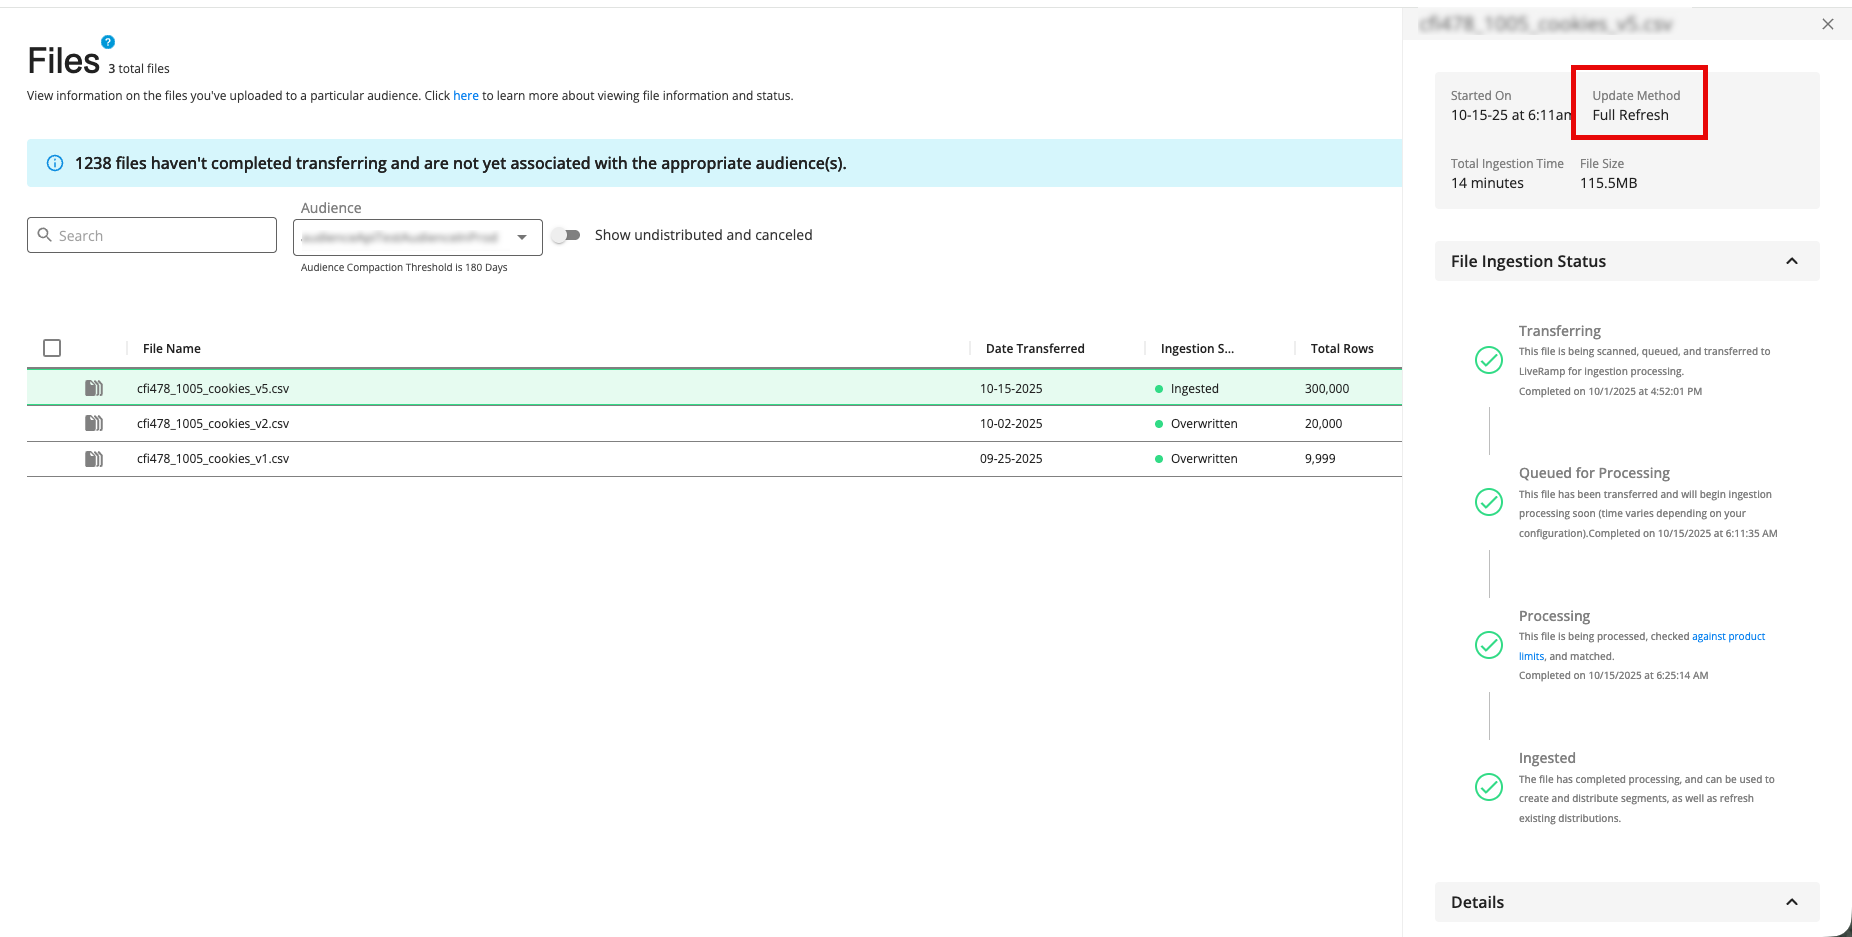Click the Processing step checkmark icon
The image size is (1852, 937).
point(1489,645)
